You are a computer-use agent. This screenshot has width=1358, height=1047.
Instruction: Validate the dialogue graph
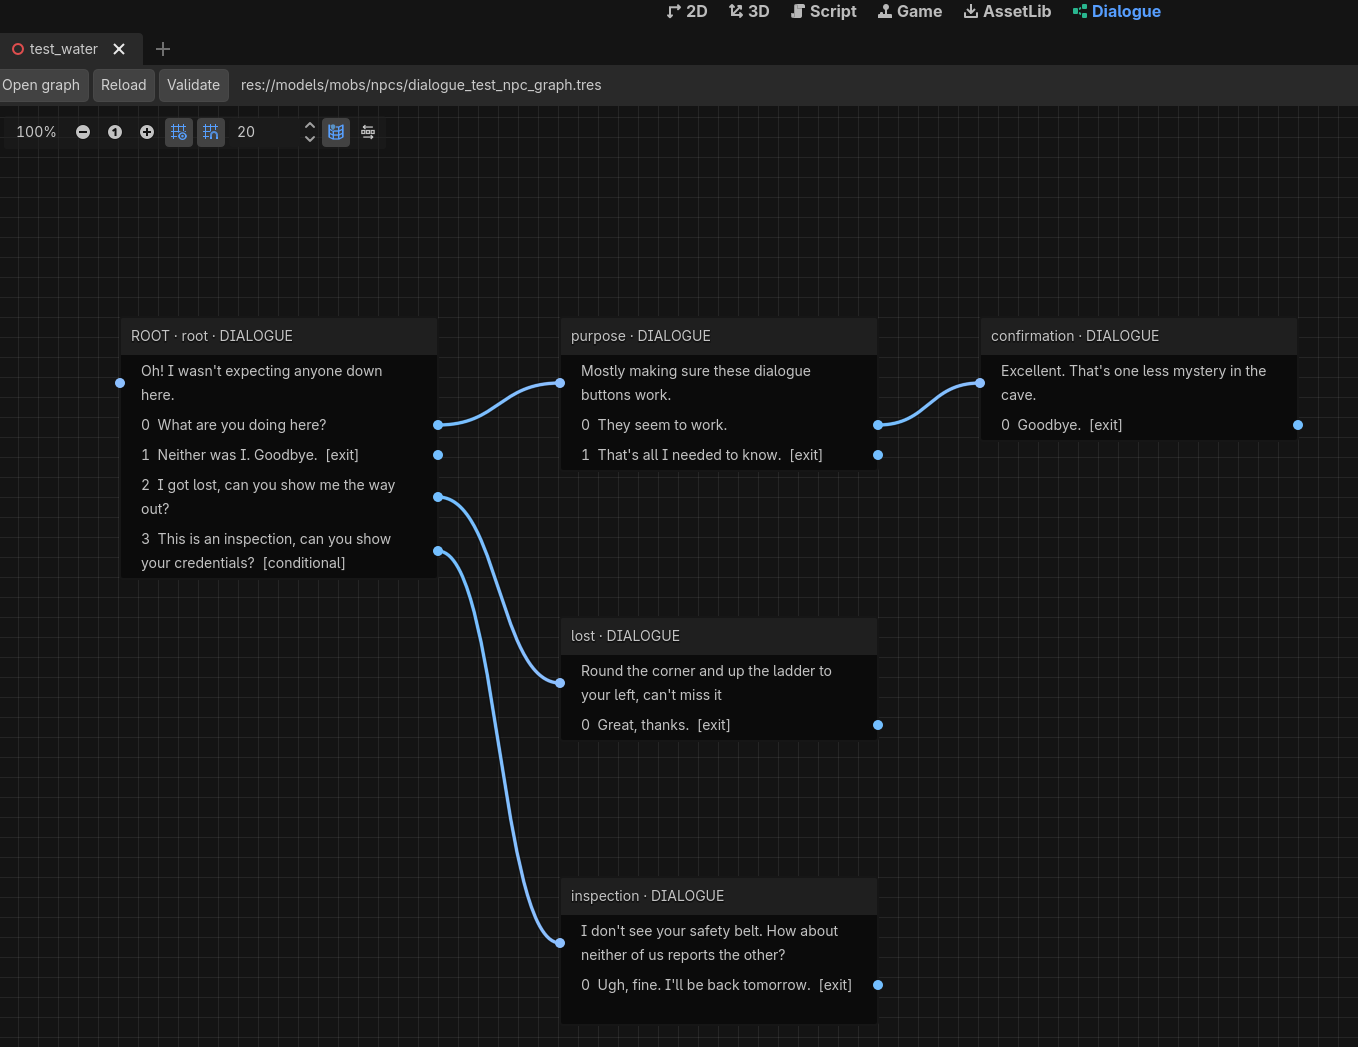193,85
